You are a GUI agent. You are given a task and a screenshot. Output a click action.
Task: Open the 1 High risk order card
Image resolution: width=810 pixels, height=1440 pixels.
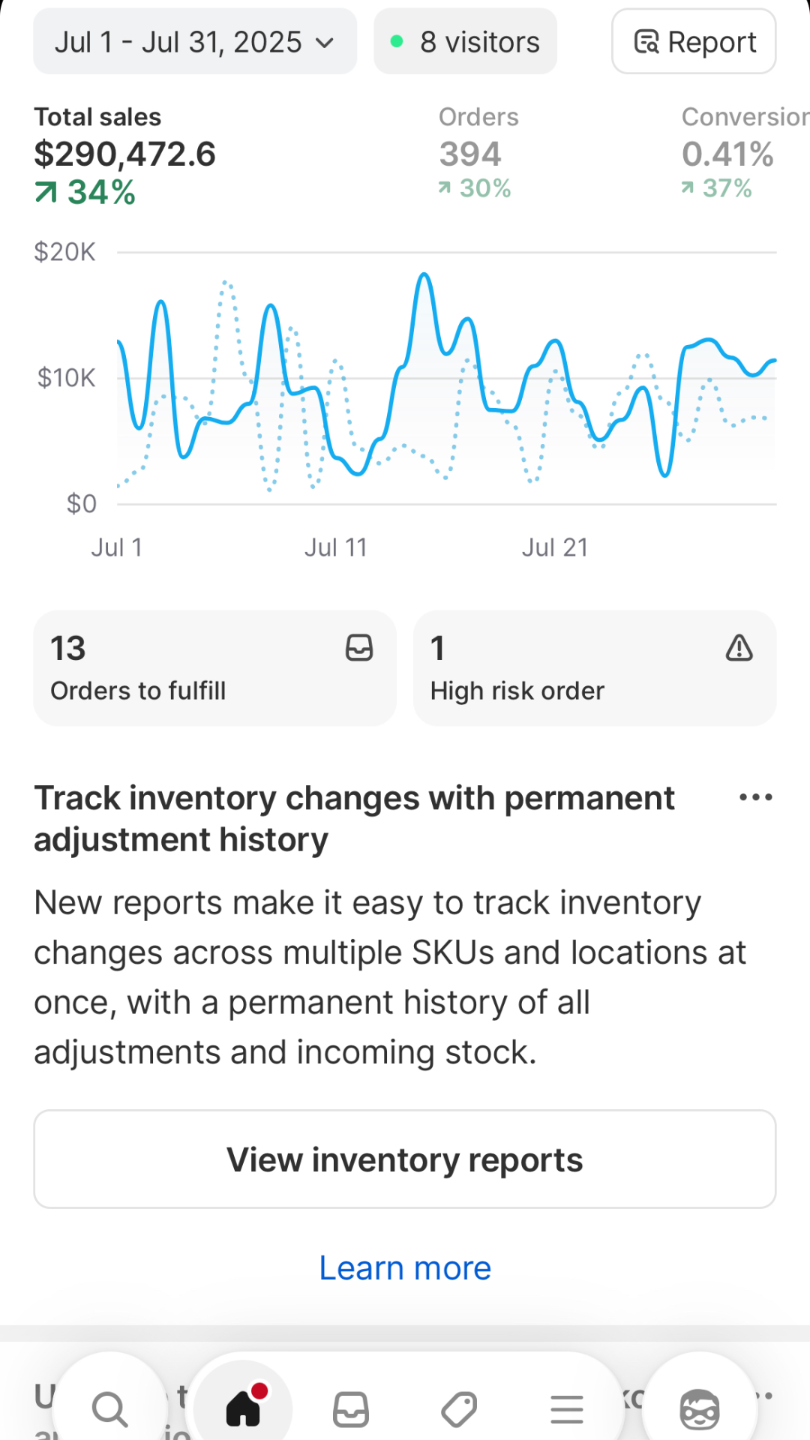(594, 668)
